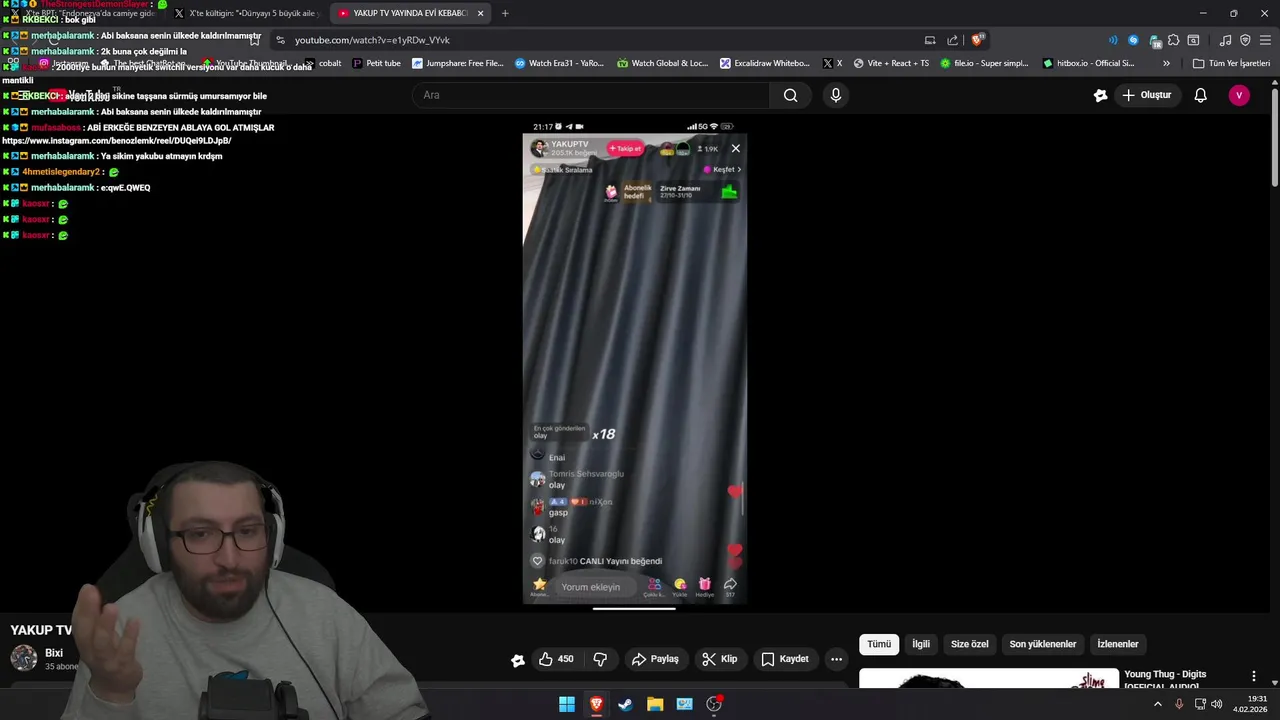Select the Size özel filter chip
1280x720 pixels.
[x=969, y=644]
